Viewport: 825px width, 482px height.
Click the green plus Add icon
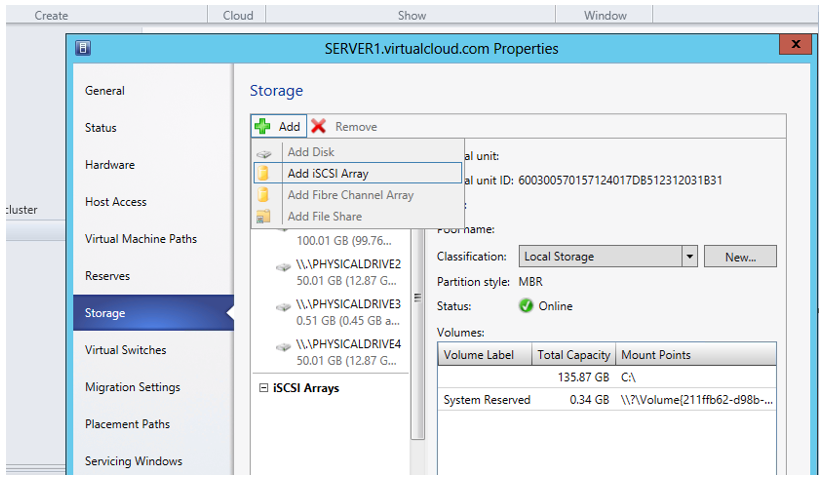tap(263, 127)
